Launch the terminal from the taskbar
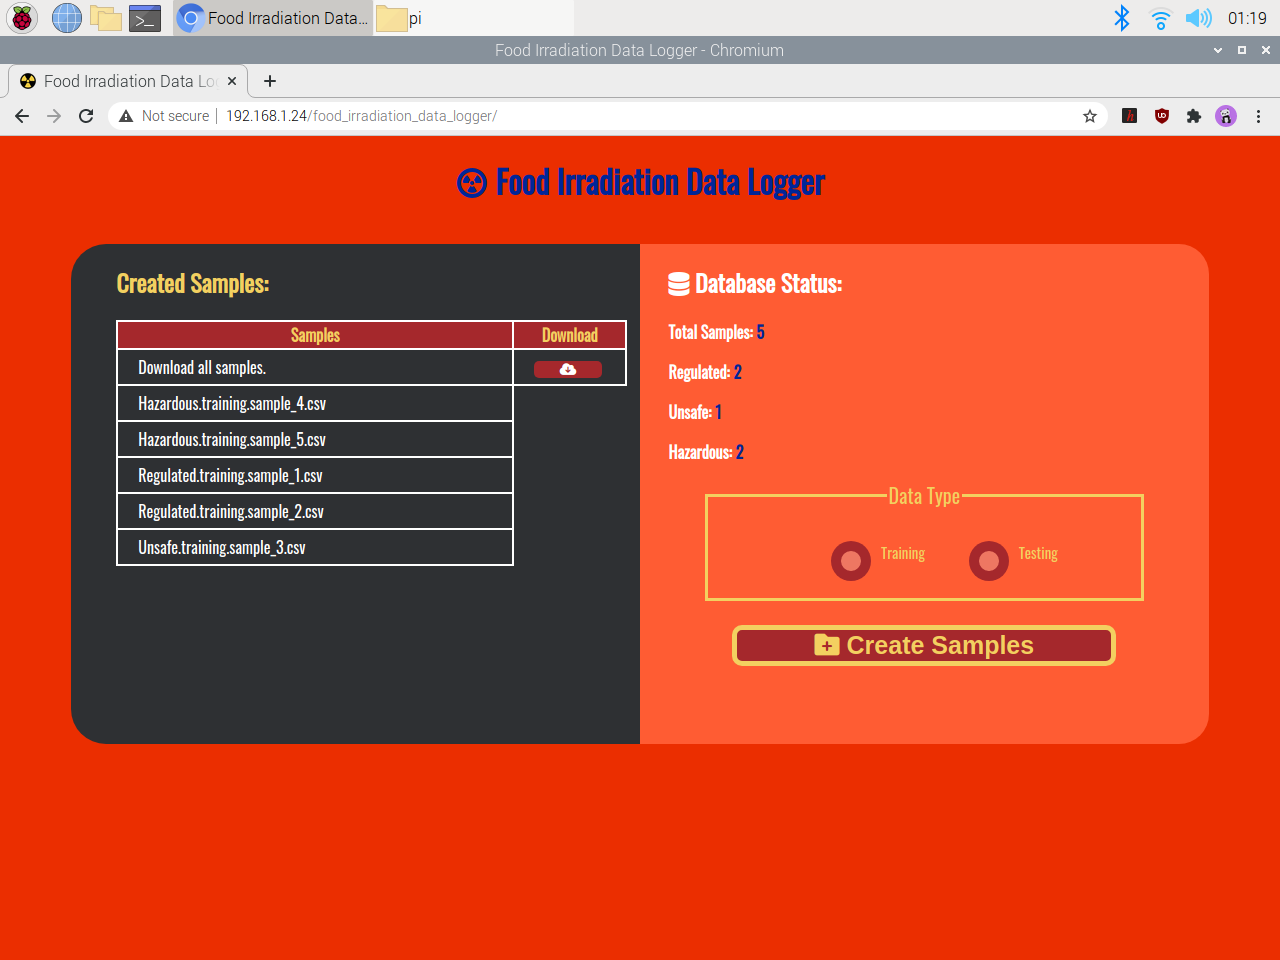Screen dimensions: 1280x960 [x=144, y=17]
